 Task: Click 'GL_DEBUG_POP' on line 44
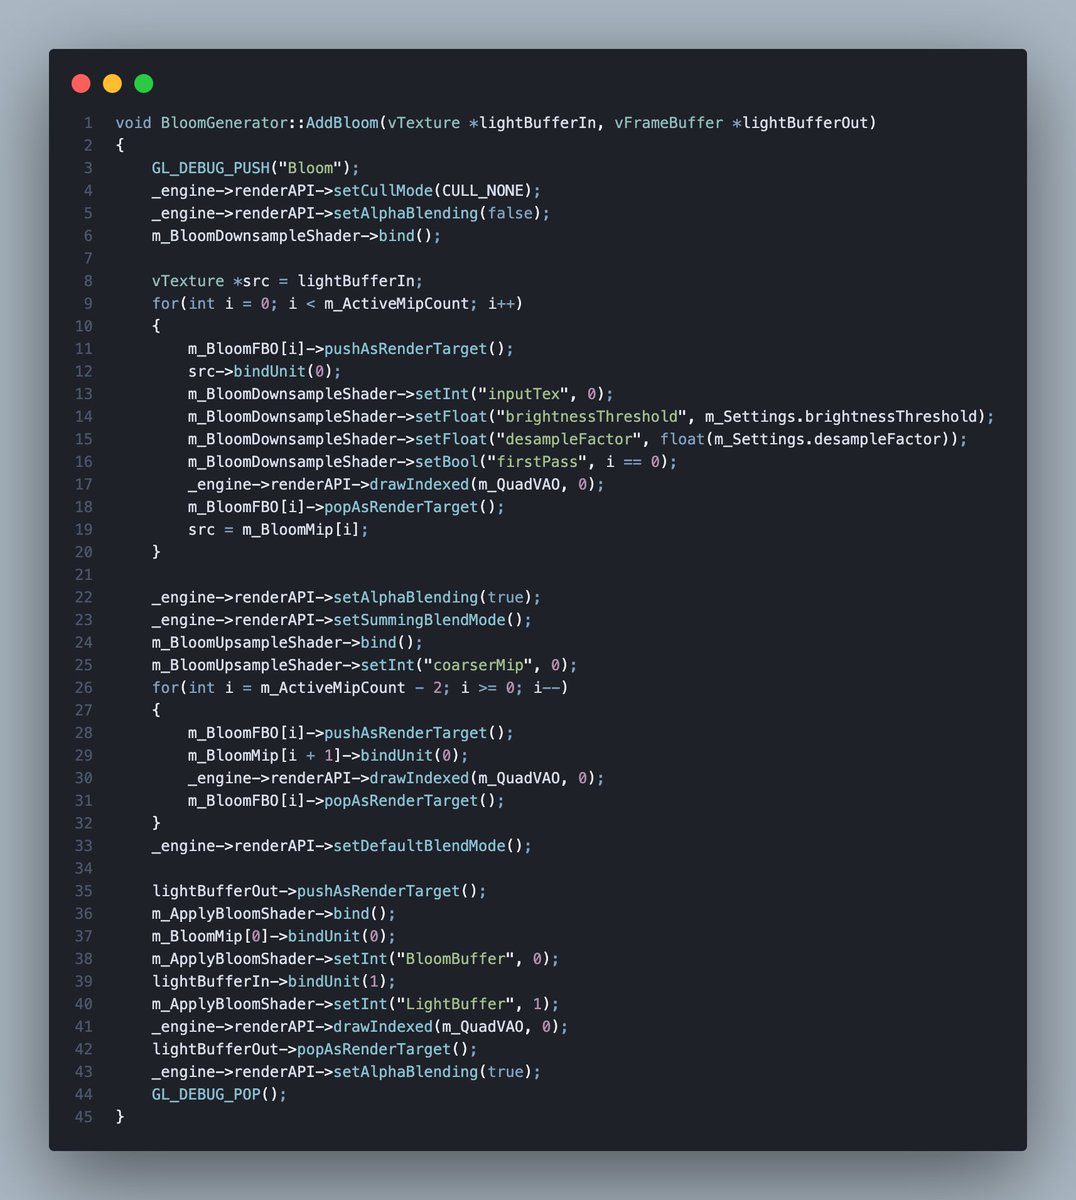(x=206, y=1095)
